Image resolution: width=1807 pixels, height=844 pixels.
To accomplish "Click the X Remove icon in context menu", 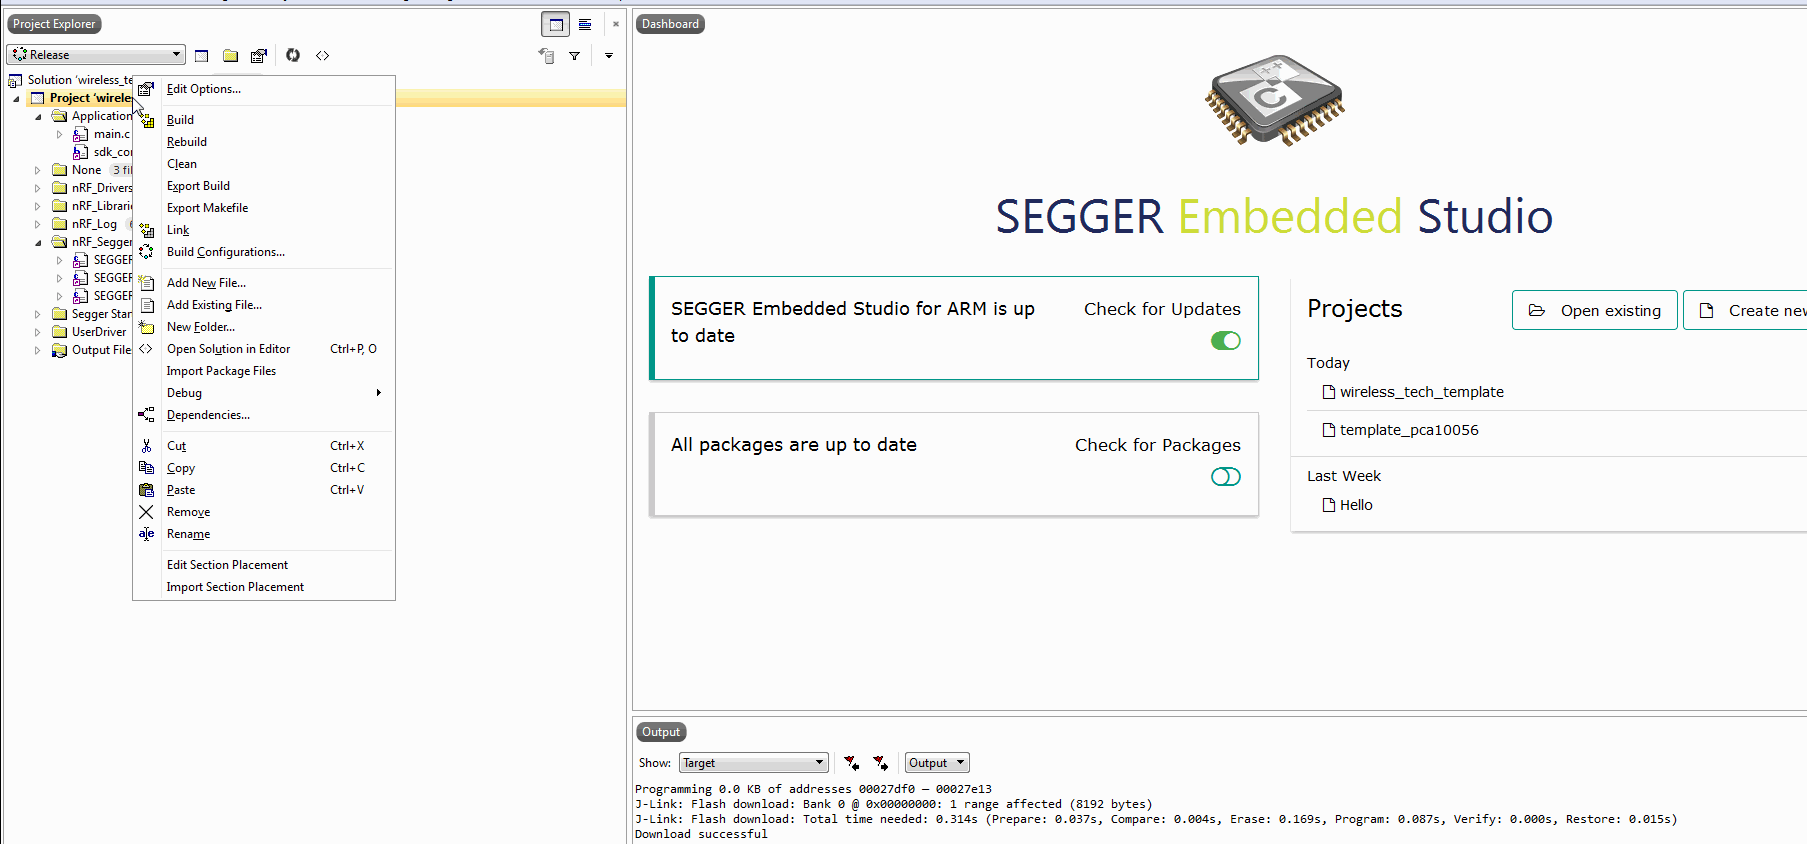I will click(146, 512).
